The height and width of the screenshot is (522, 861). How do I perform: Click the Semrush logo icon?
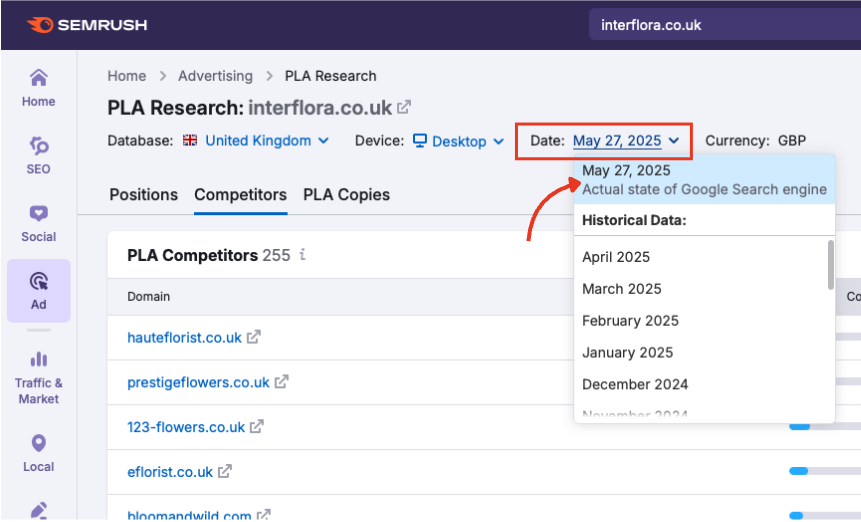click(40, 24)
